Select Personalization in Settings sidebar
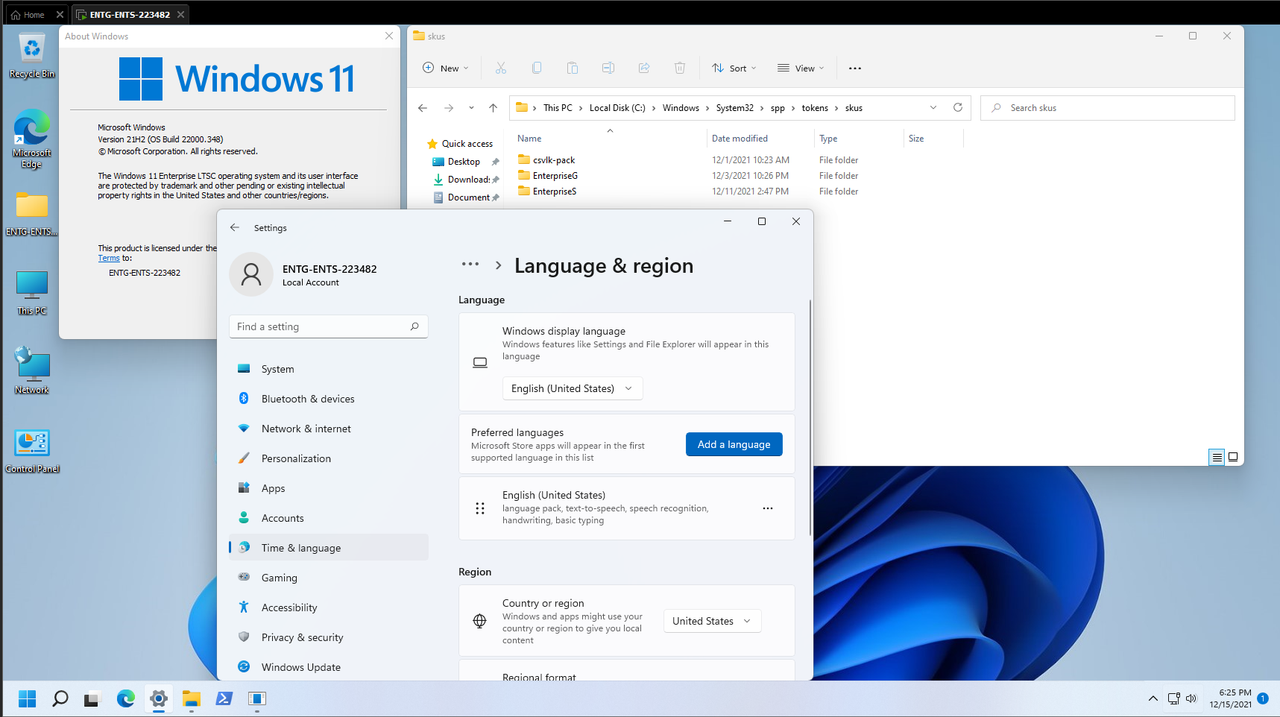The height and width of the screenshot is (717, 1280). pyautogui.click(x=329, y=458)
